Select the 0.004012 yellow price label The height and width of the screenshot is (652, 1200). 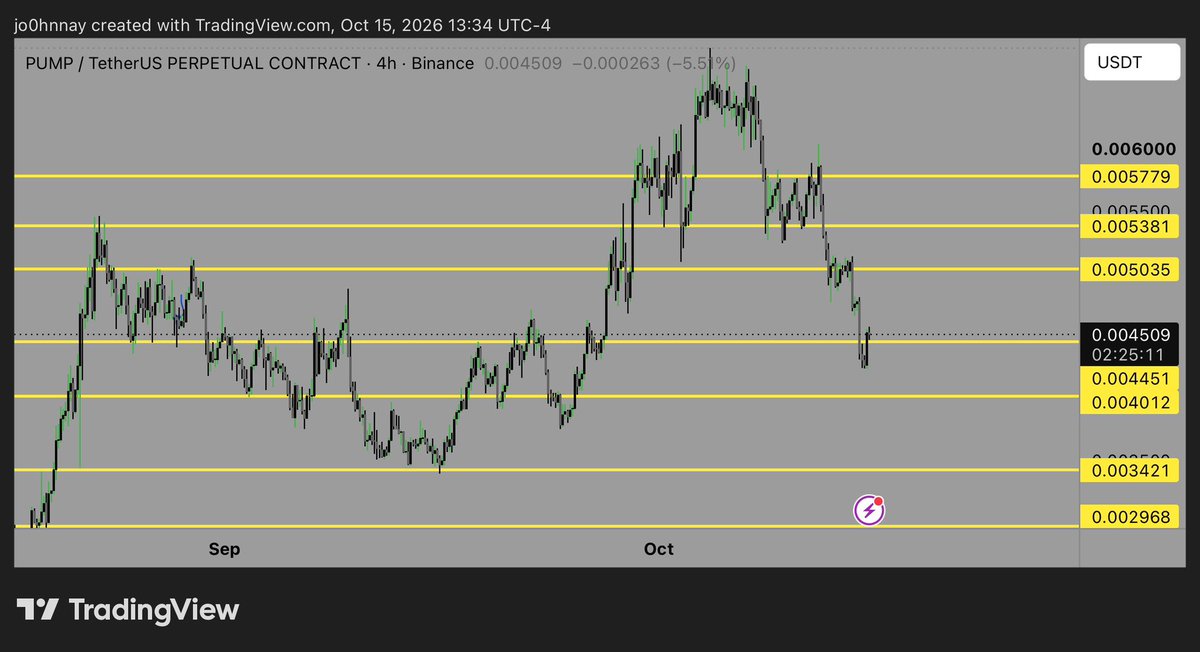click(x=1132, y=402)
